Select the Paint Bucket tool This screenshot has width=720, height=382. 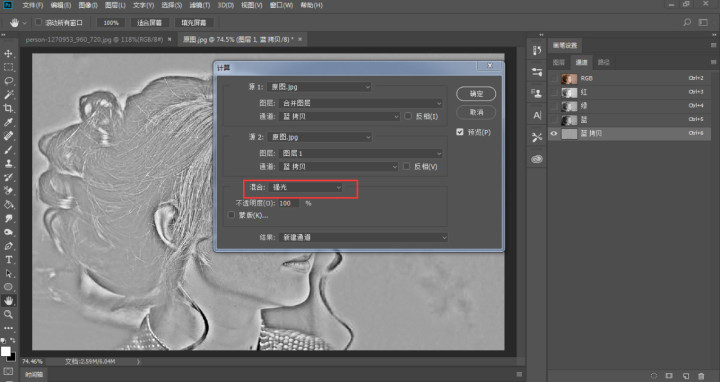point(8,205)
